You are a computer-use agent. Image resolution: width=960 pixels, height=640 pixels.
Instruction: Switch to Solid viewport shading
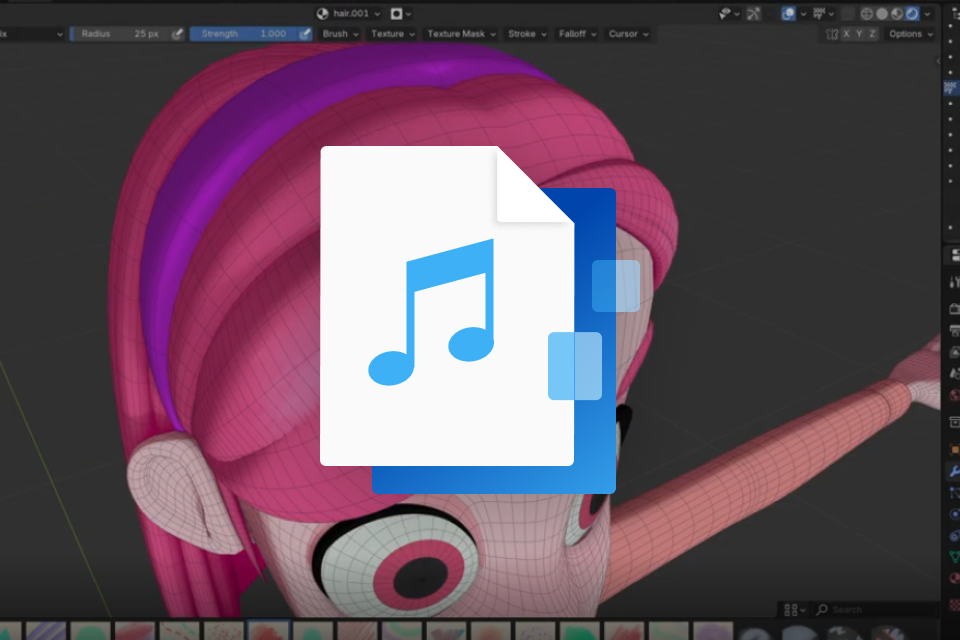click(882, 13)
